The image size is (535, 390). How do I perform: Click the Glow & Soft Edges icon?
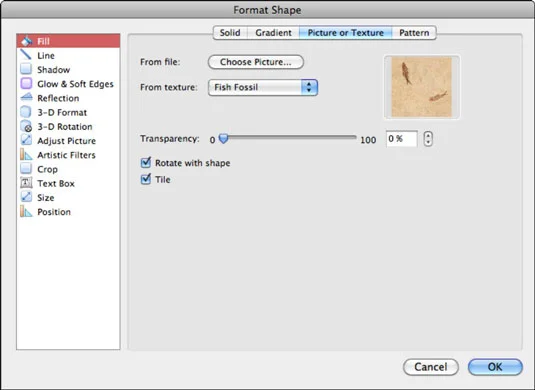(x=26, y=83)
